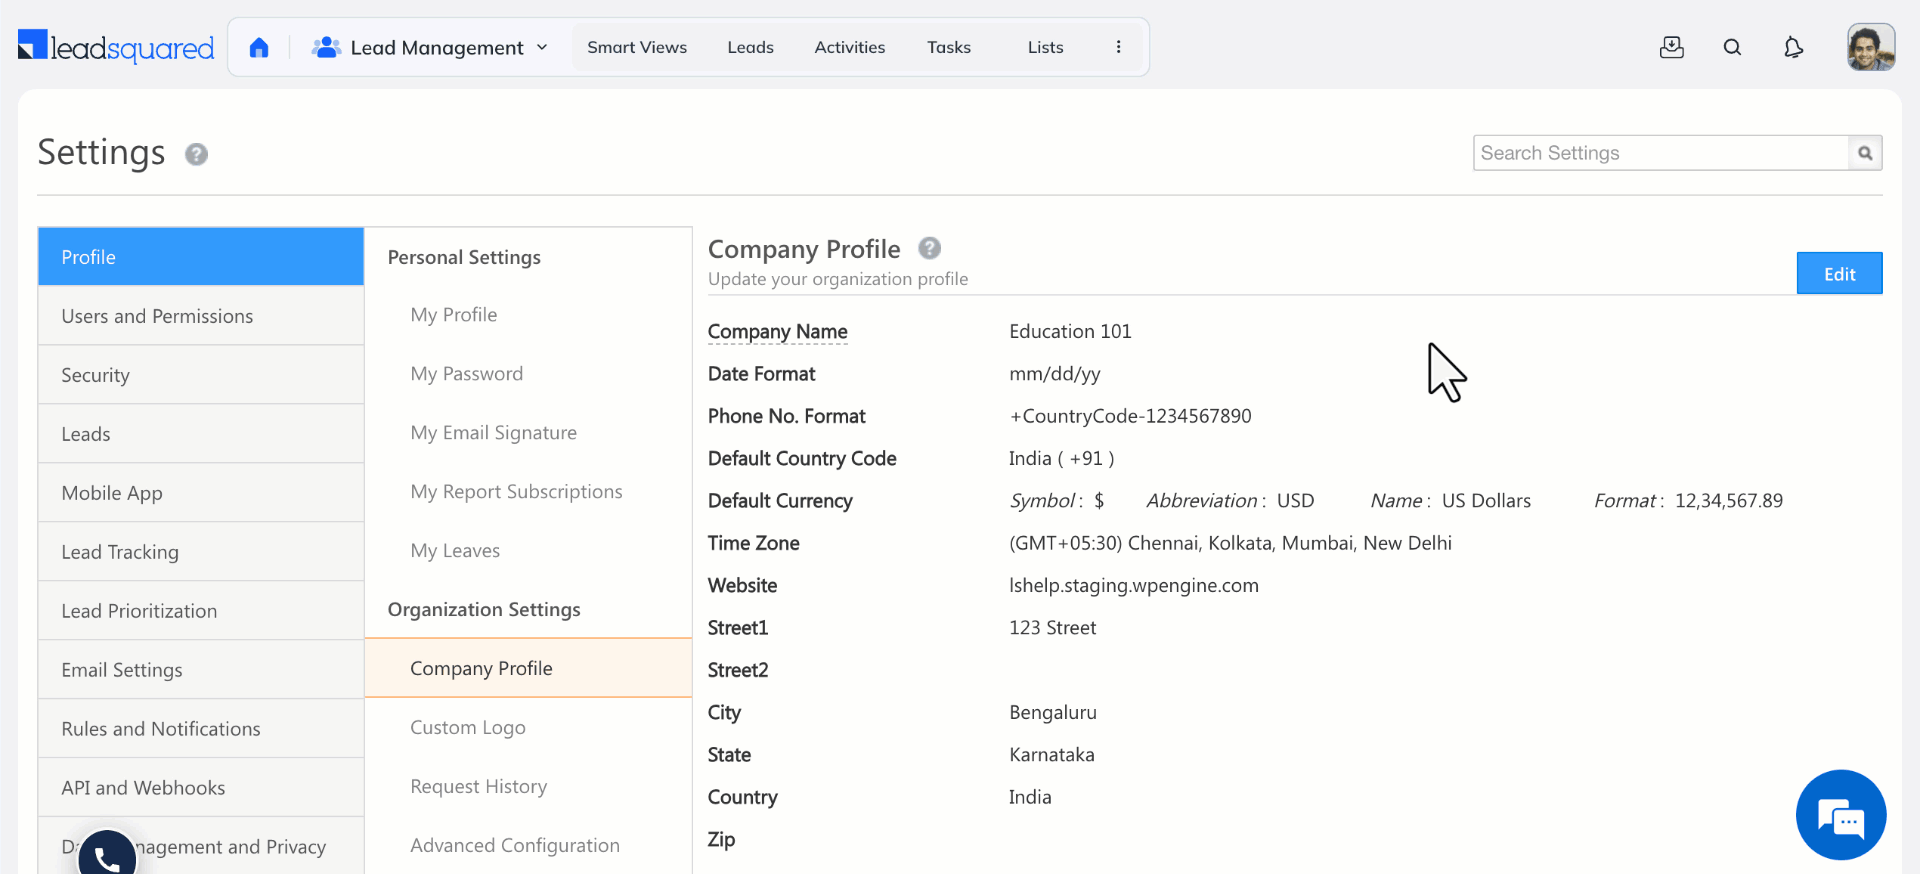This screenshot has height=874, width=1920.
Task: Open the three-dot more menu
Action: pyautogui.click(x=1118, y=47)
